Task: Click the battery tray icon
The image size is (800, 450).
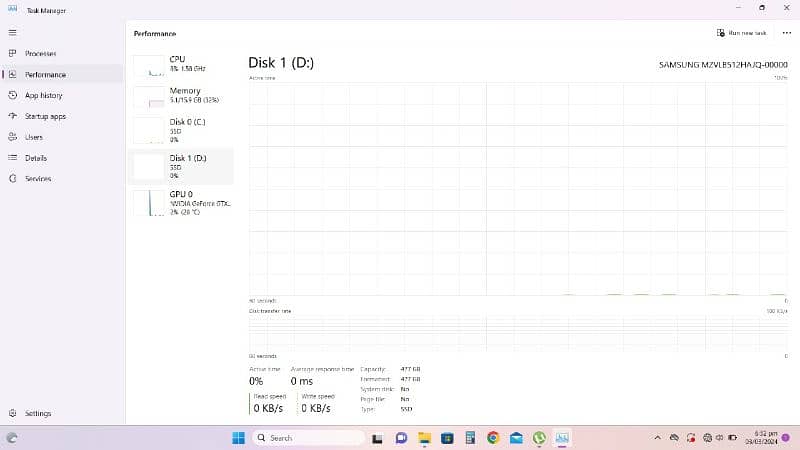Action: point(733,438)
